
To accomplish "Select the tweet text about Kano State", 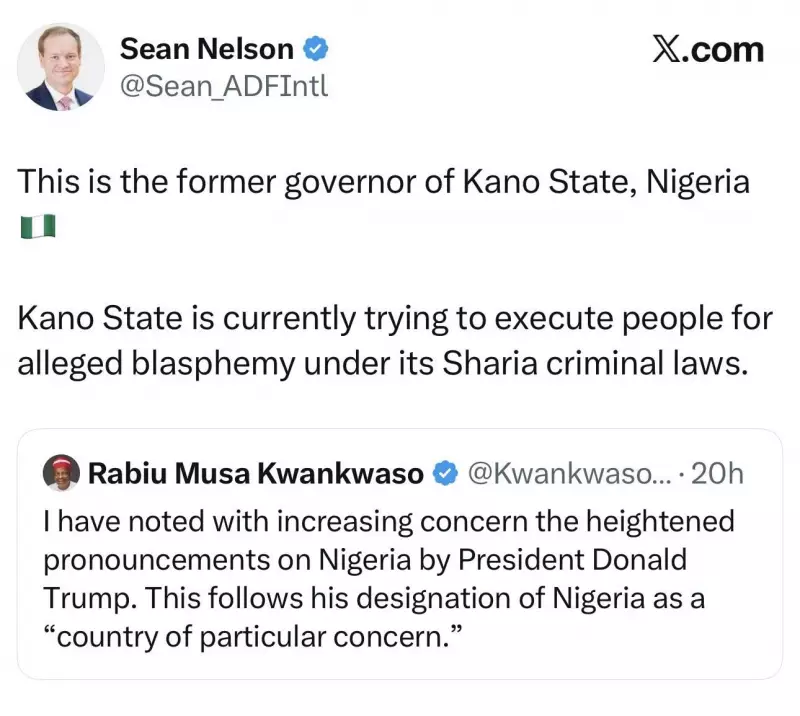I will click(390, 340).
